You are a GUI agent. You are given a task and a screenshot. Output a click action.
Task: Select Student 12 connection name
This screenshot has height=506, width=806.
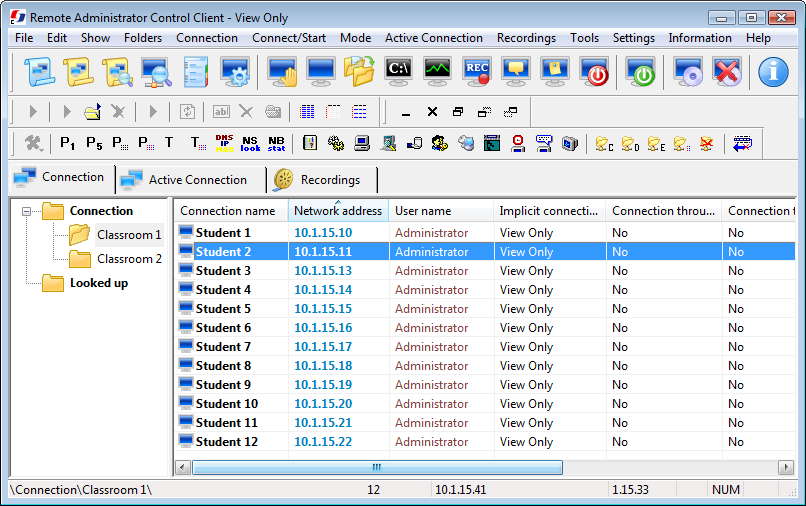coord(227,442)
